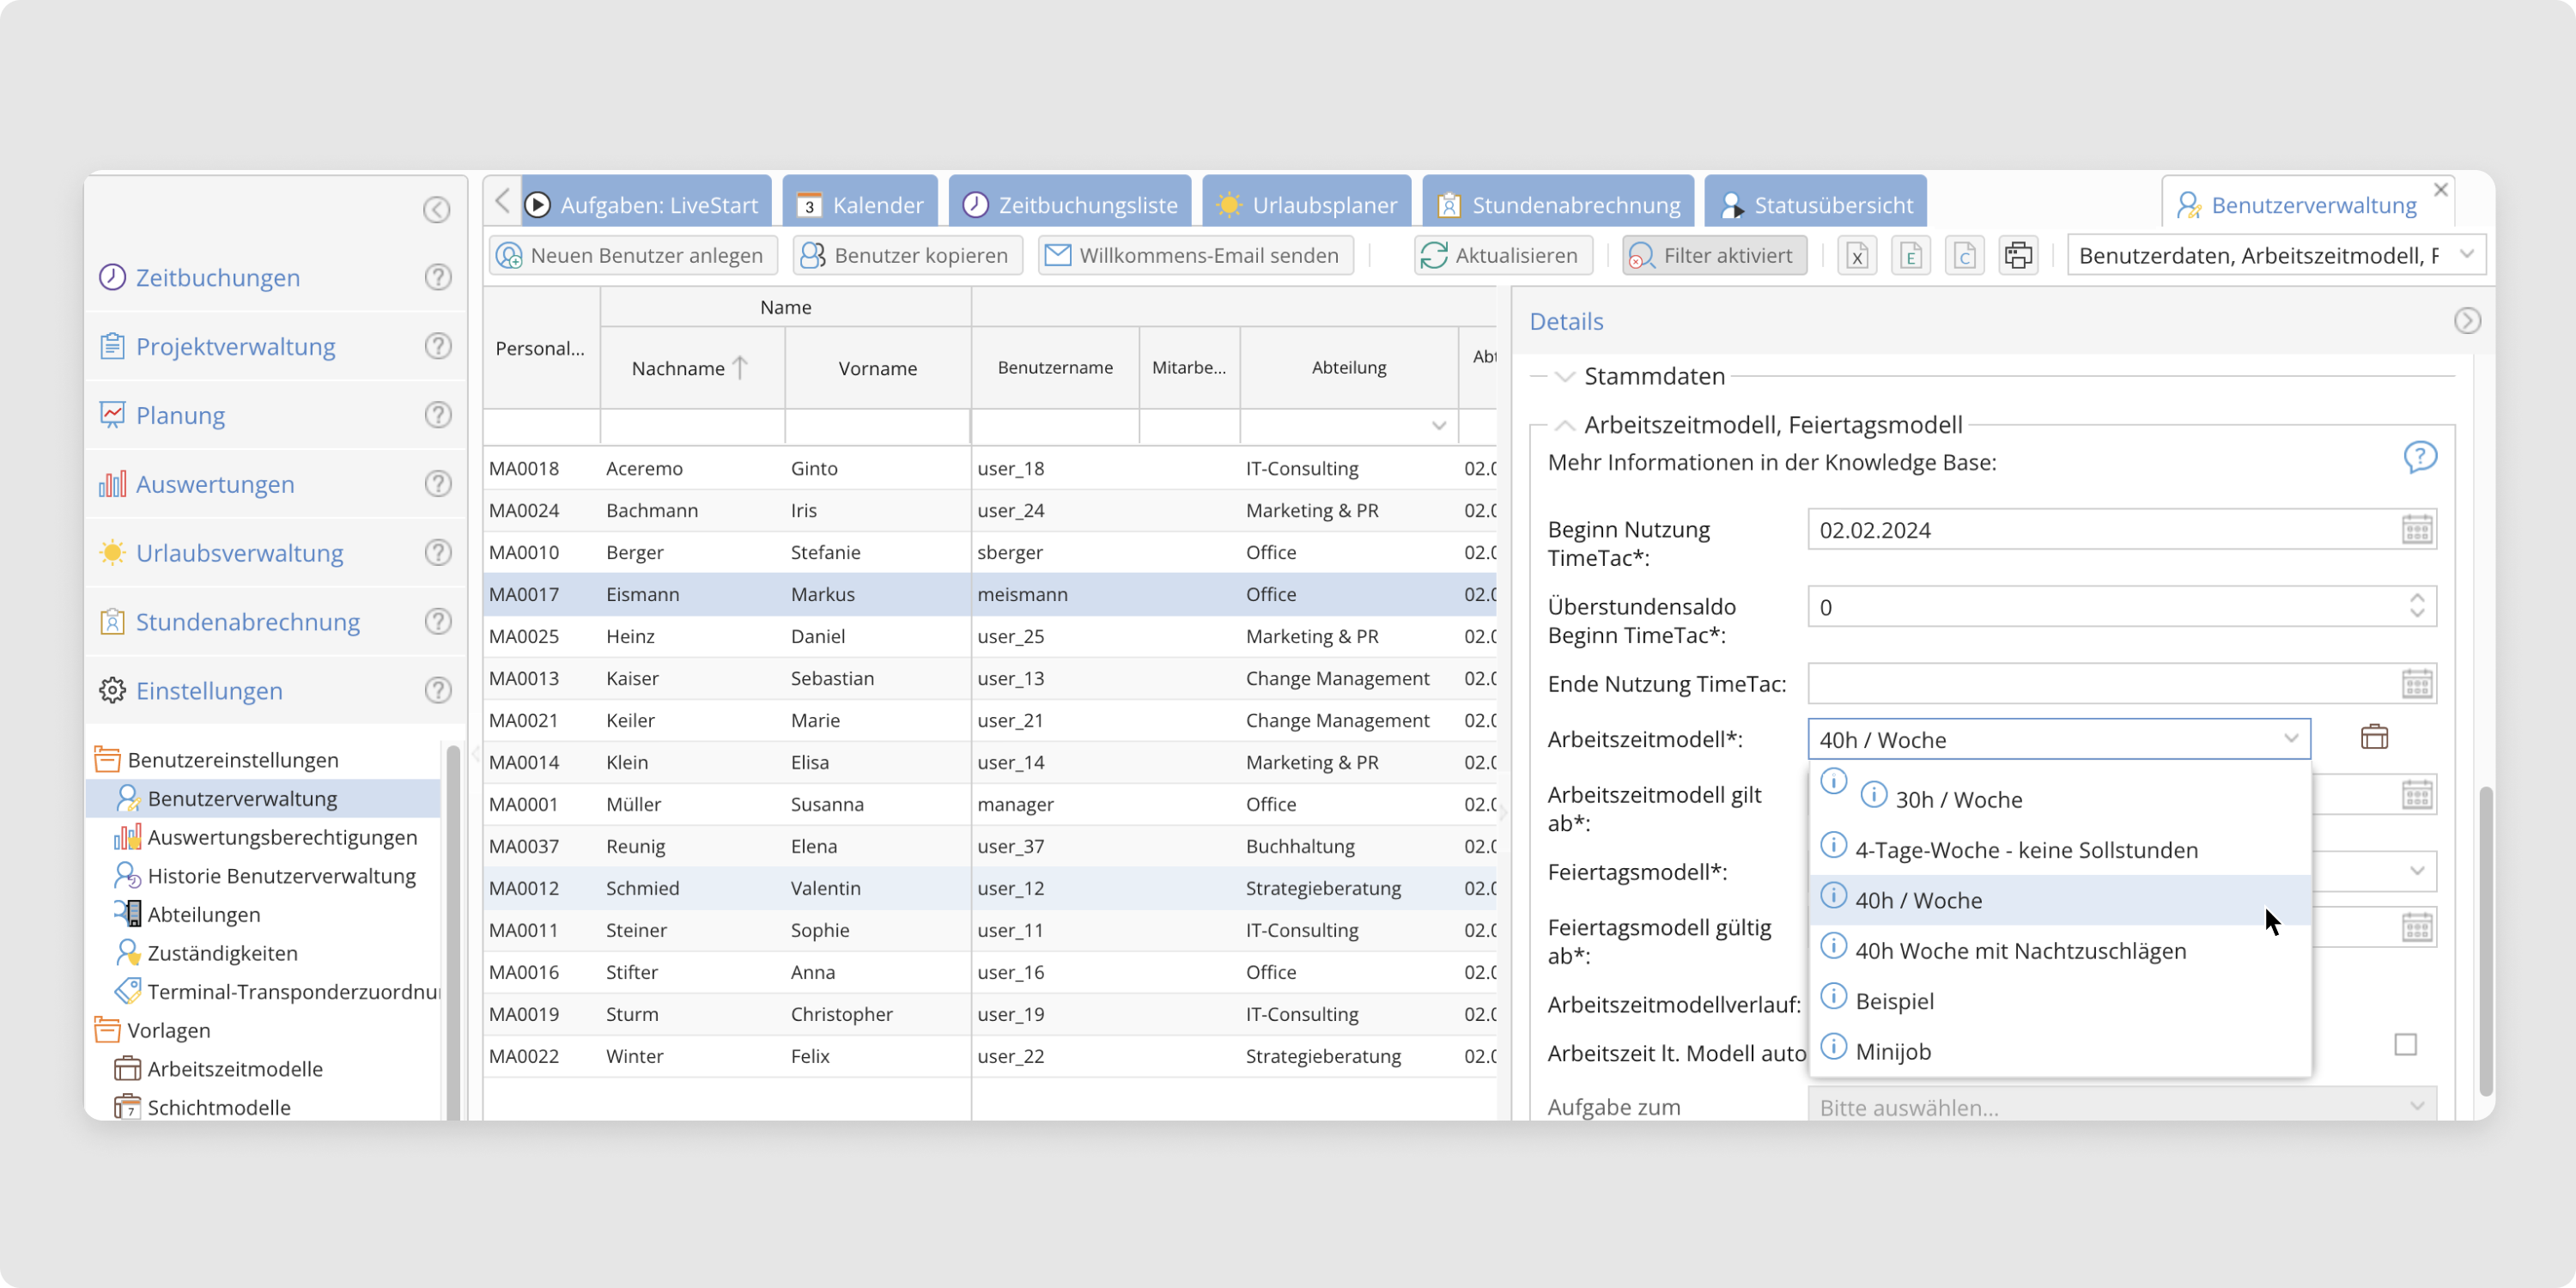Open the Benutzerdaten view layout dropdown
This screenshot has width=2576, height=1288.
click(2467, 255)
